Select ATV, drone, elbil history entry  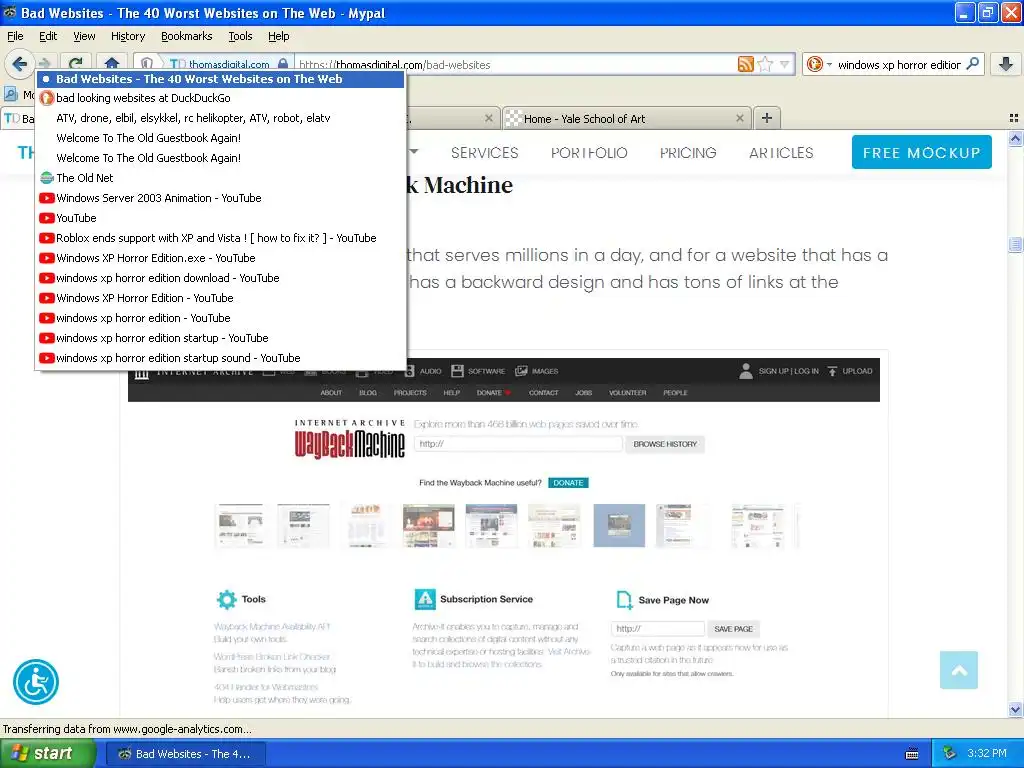pyautogui.click(x=220, y=118)
